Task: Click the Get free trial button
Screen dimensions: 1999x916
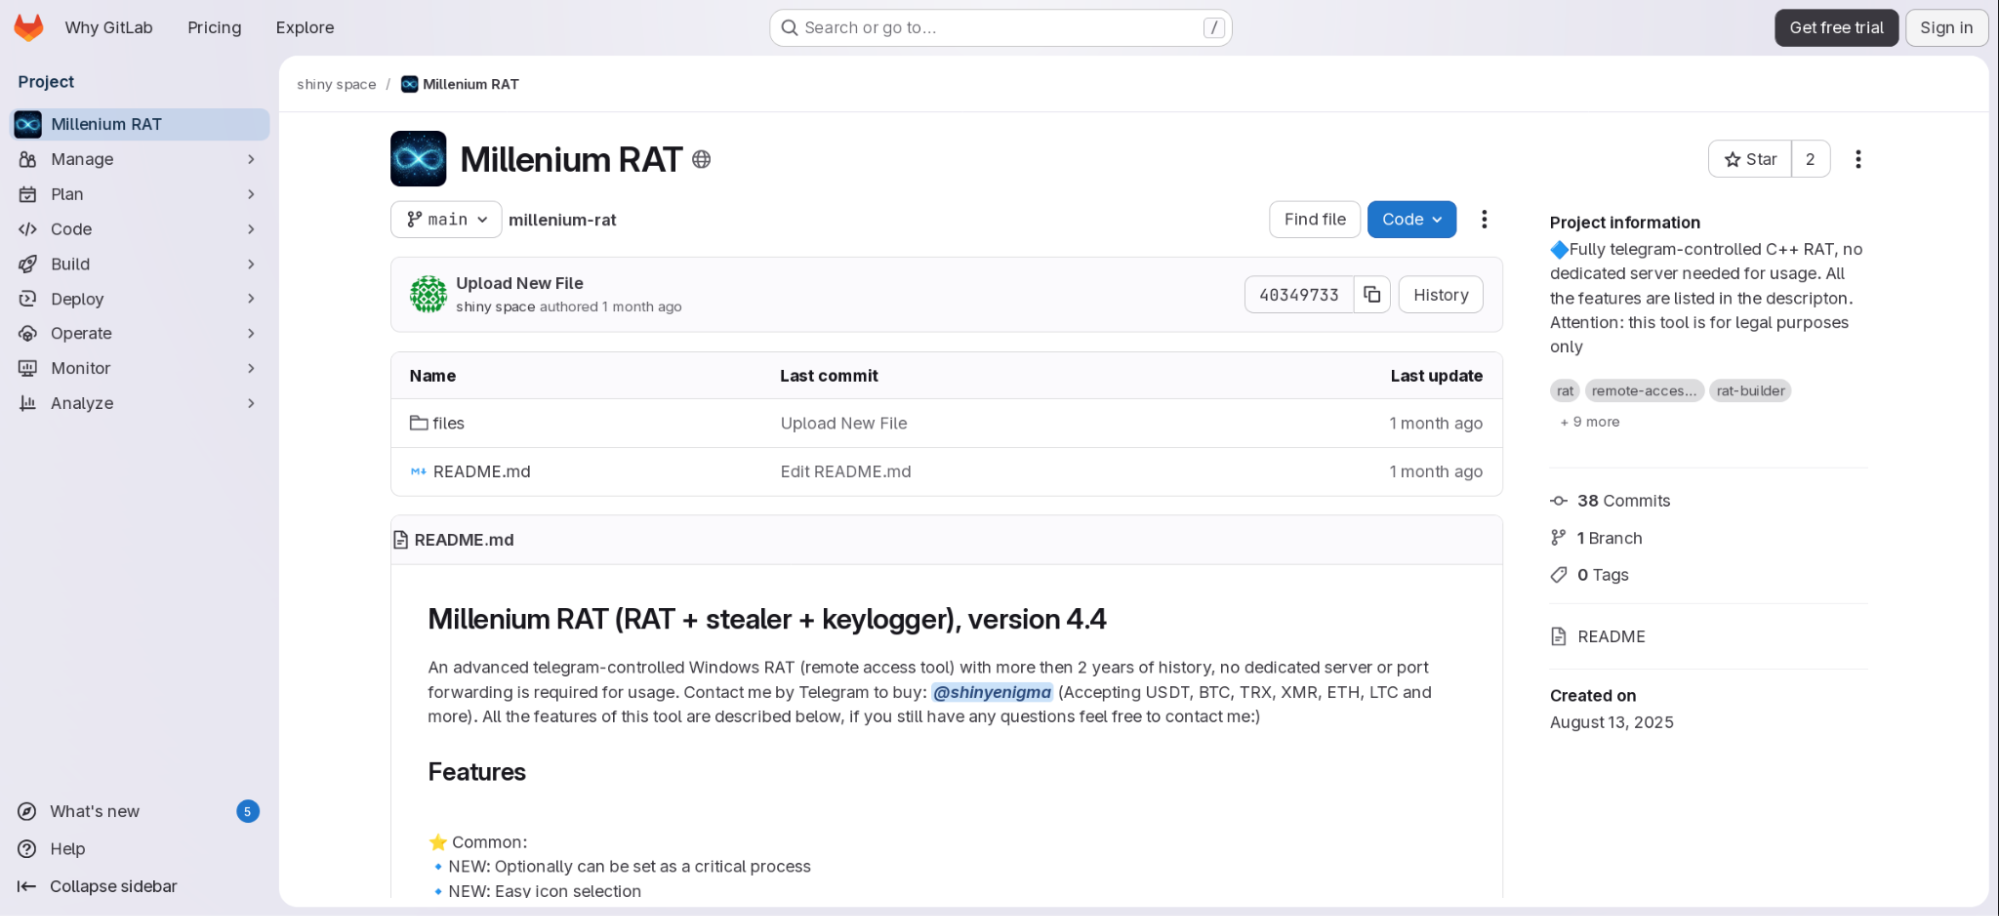Action: point(1836,28)
